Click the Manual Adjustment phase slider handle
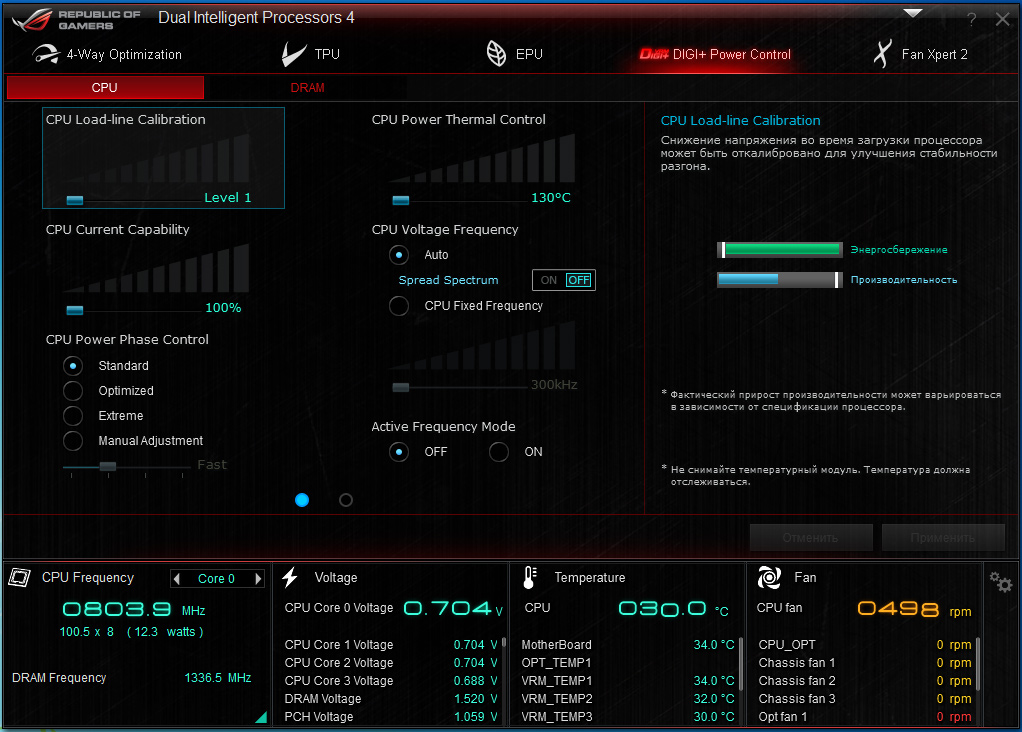Screen dimensions: 1022x732 [x=108, y=466]
